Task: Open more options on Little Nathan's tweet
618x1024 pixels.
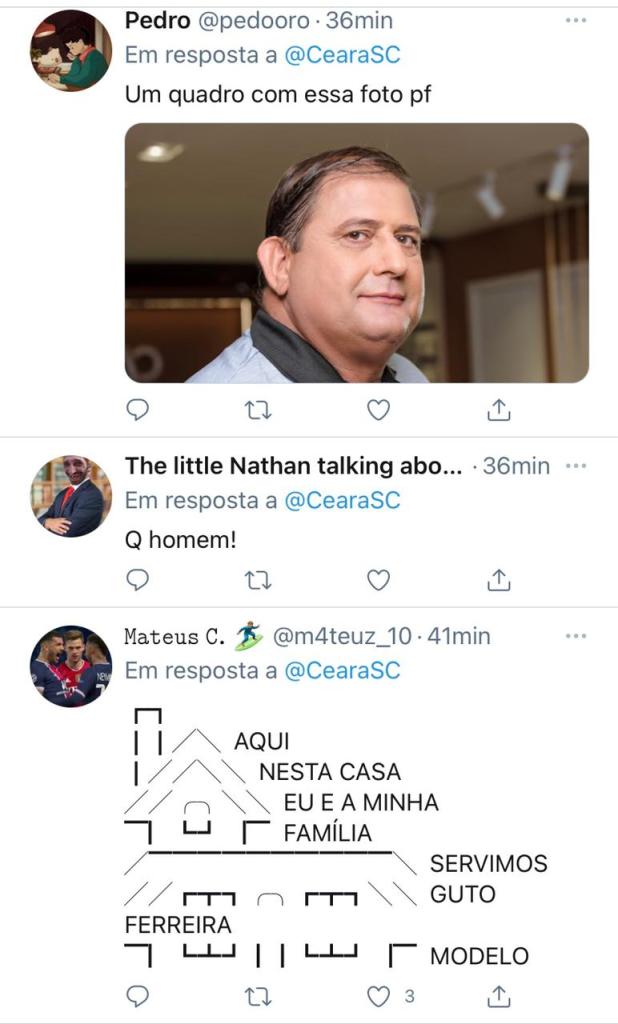Action: pyautogui.click(x=576, y=466)
